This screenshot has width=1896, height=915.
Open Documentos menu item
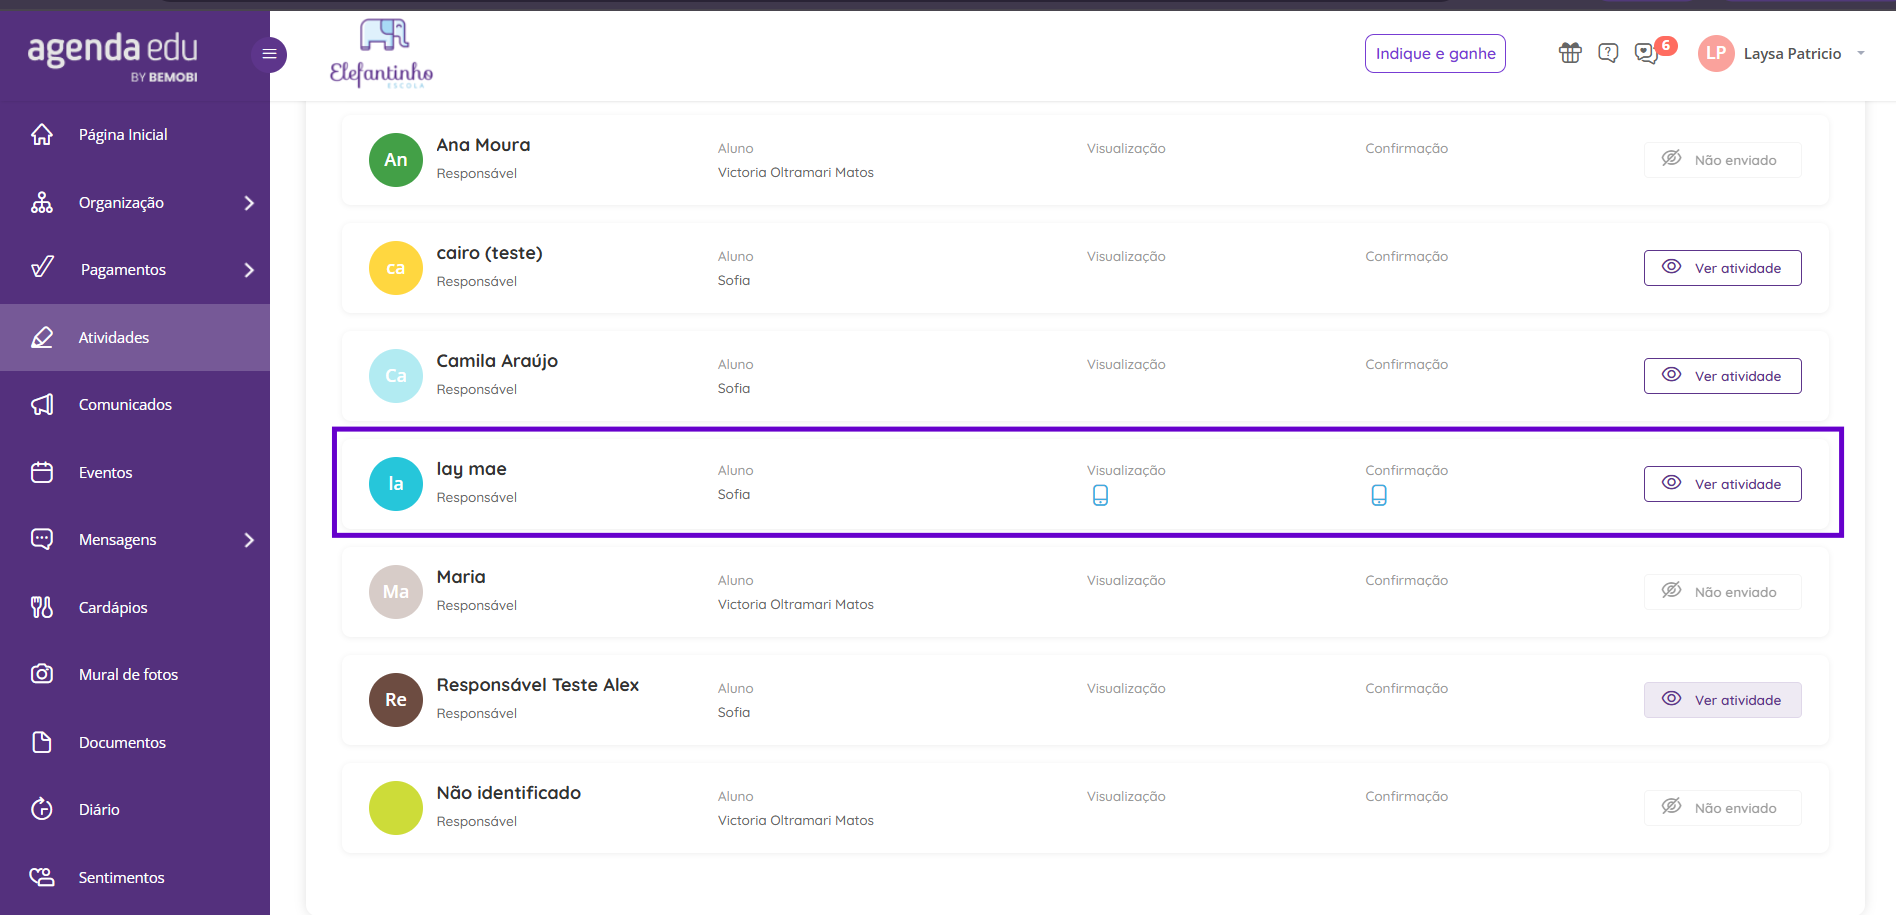(x=135, y=742)
